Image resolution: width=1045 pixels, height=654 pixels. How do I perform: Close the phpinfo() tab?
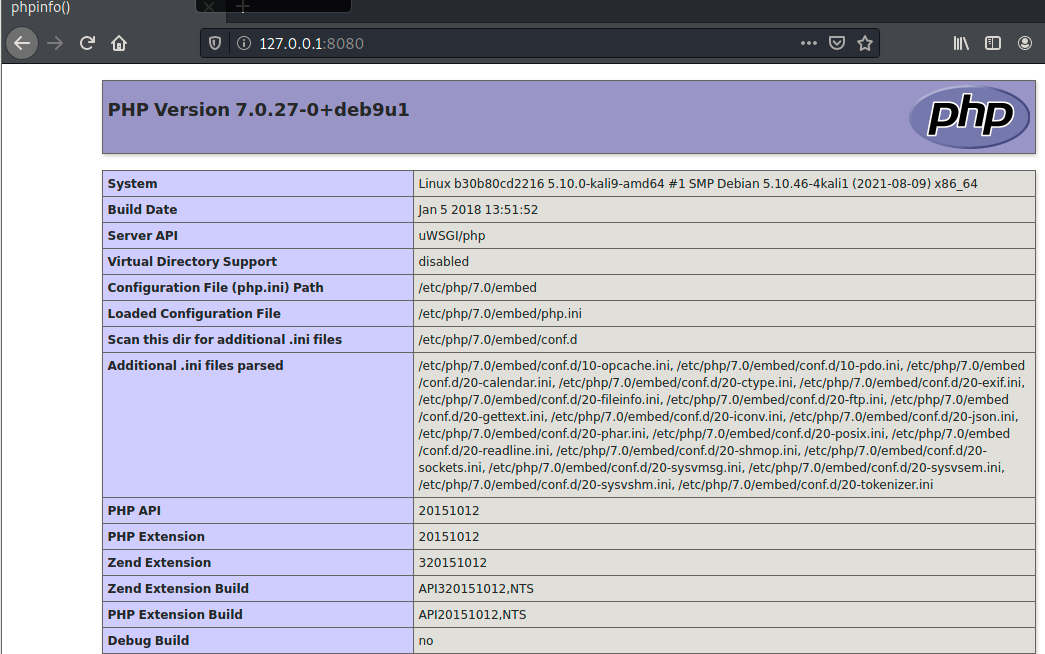click(208, 8)
